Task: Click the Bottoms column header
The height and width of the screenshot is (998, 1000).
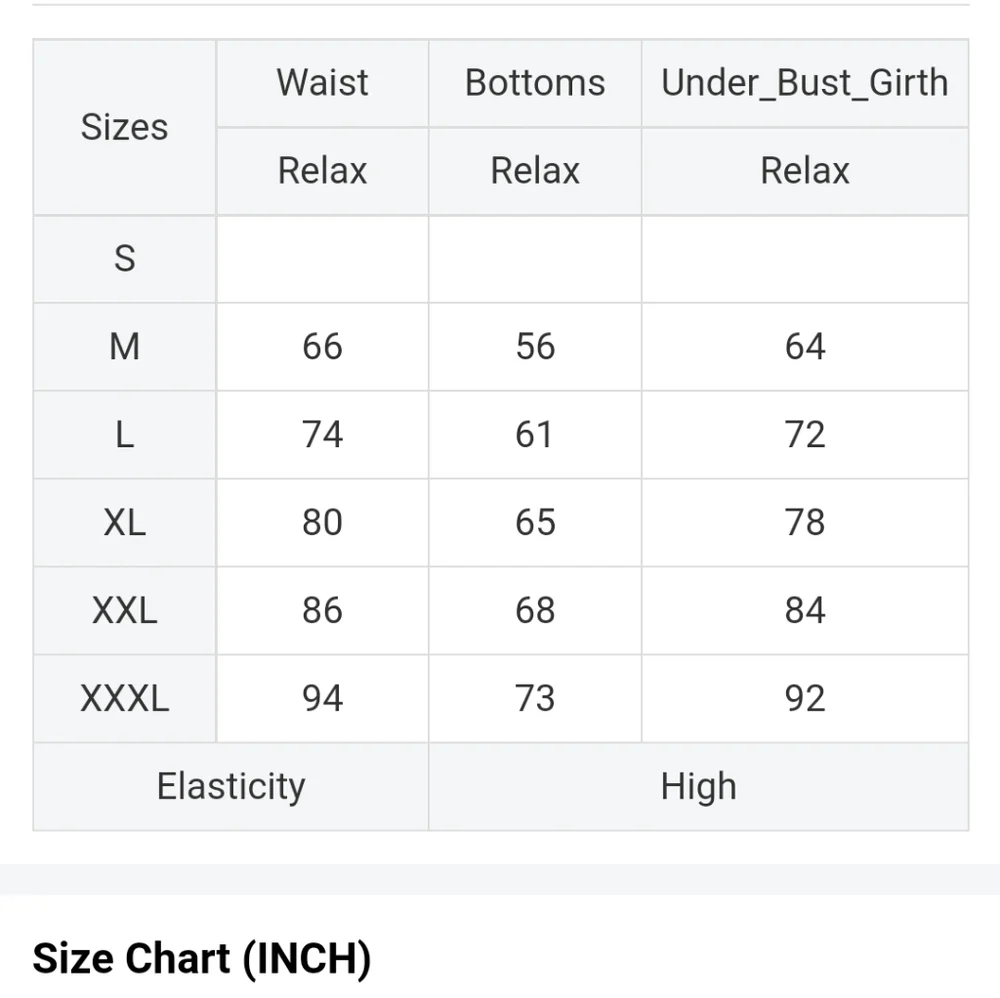Action: [x=535, y=82]
